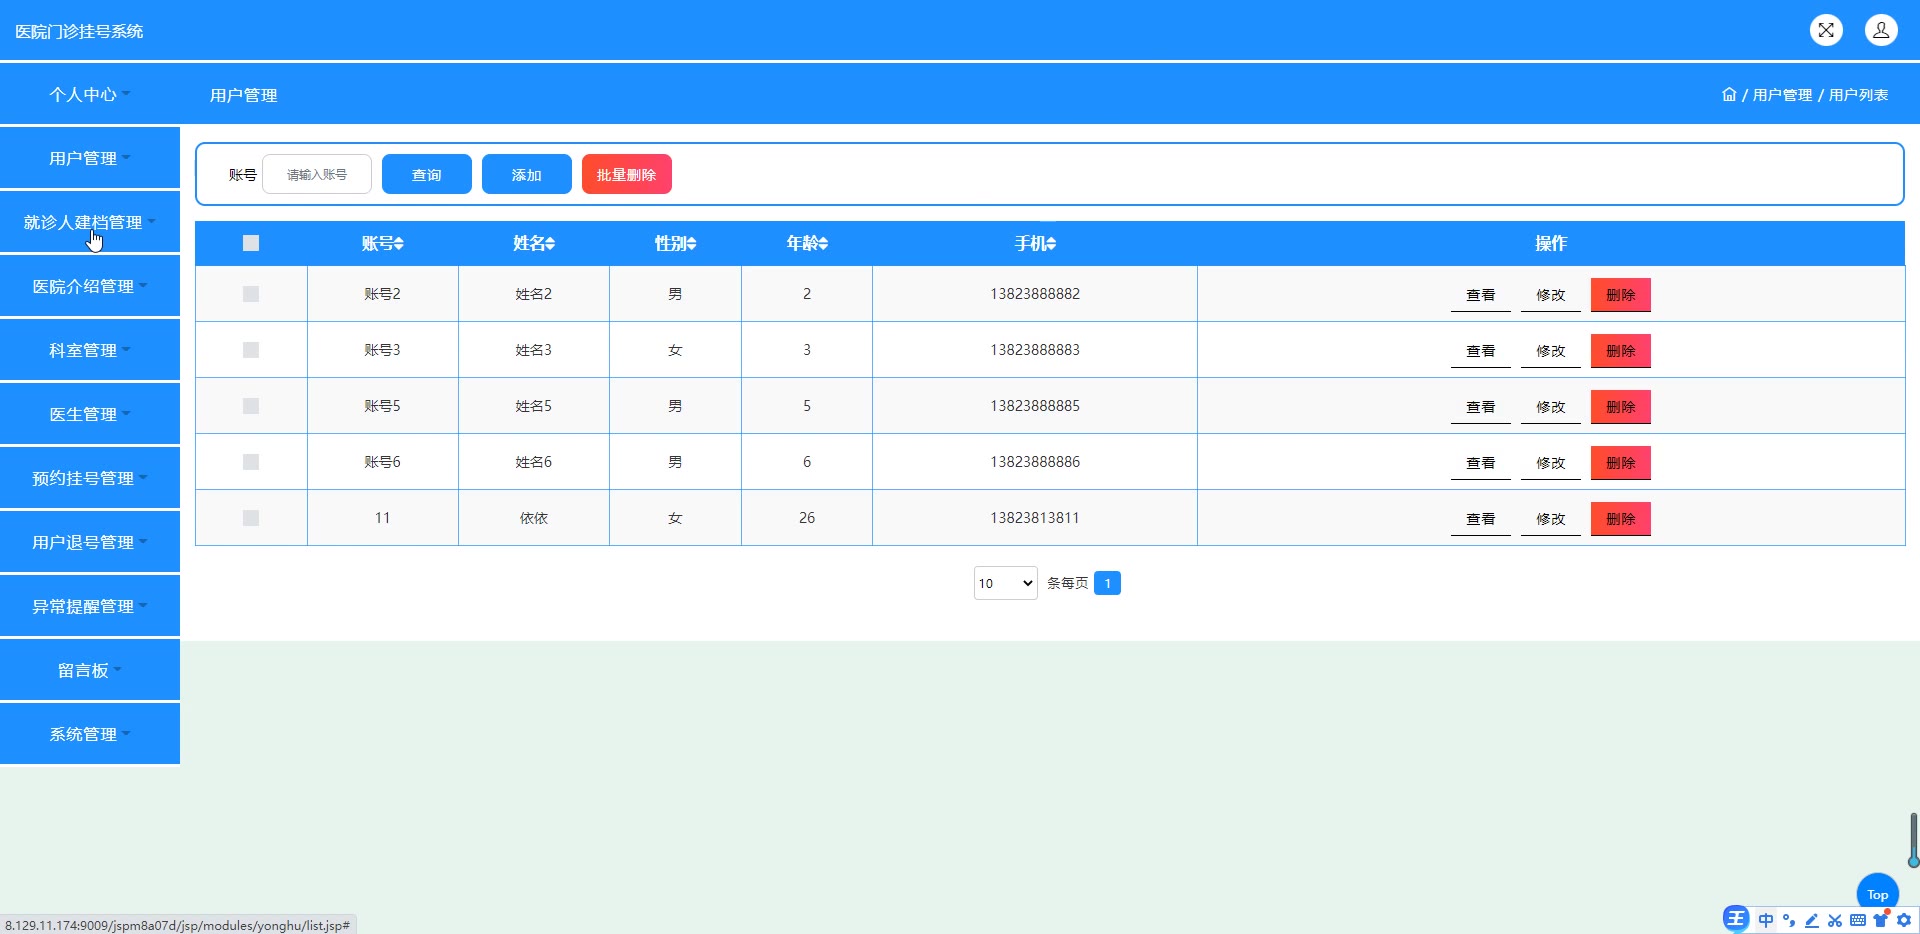Expand the 用户管理 sidebar menu

(90, 158)
